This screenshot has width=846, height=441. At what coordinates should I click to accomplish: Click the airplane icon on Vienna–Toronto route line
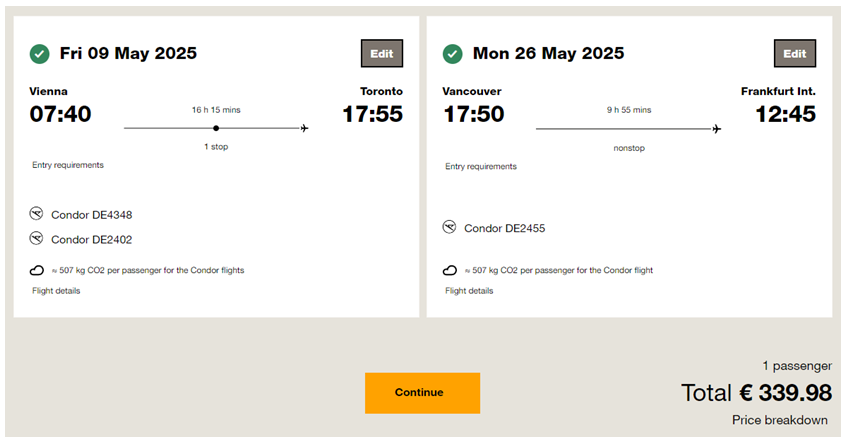[x=305, y=128]
